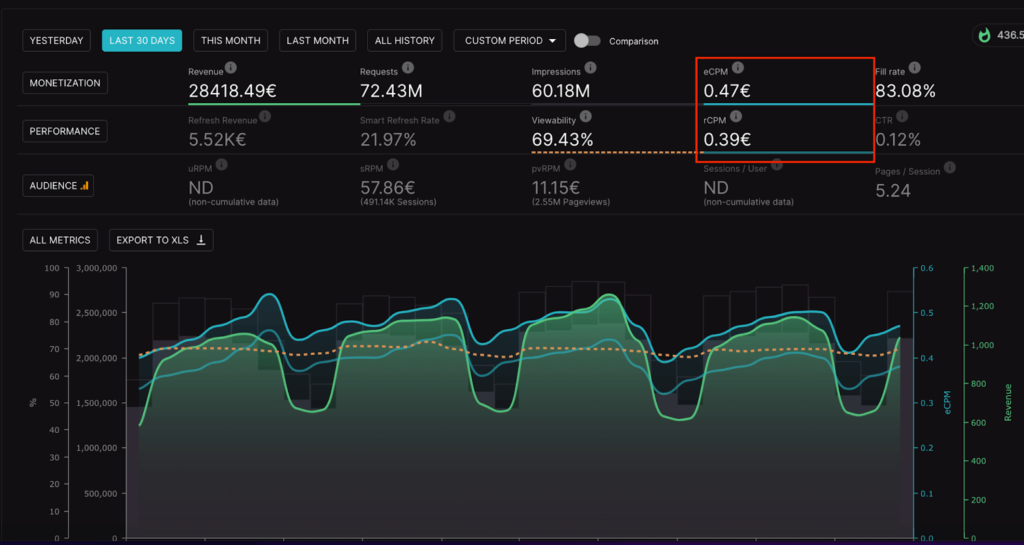1024x545 pixels.
Task: Click the Smart Refresh Rate info icon
Action: click(449, 117)
